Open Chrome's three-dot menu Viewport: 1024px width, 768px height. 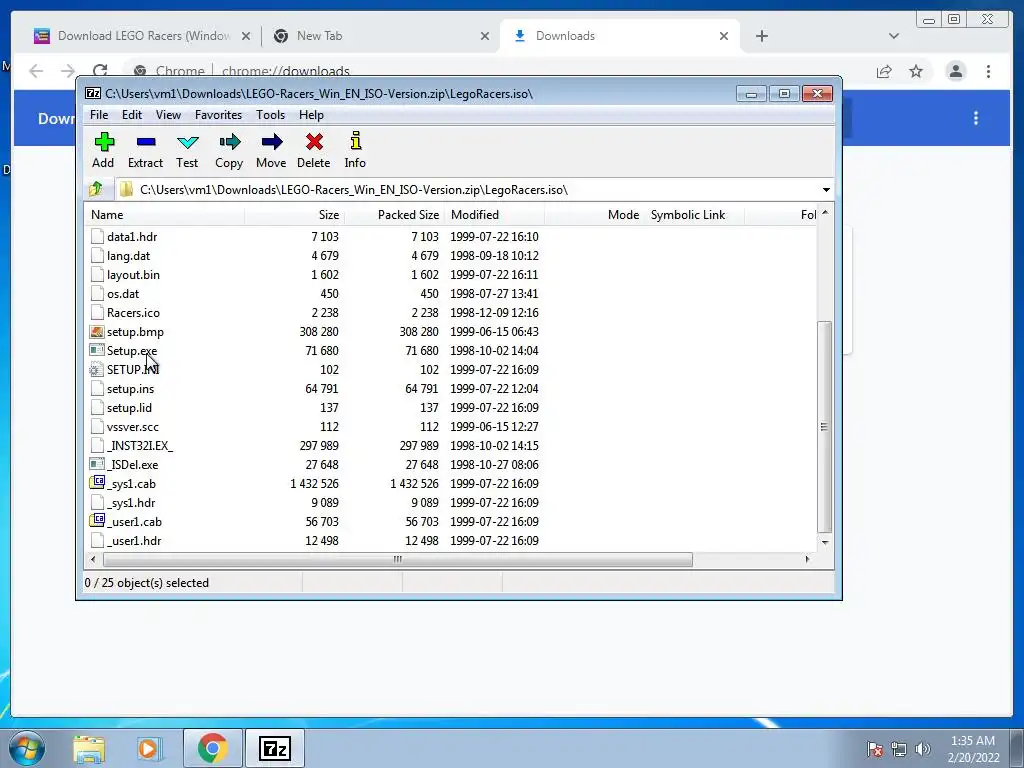coord(988,71)
